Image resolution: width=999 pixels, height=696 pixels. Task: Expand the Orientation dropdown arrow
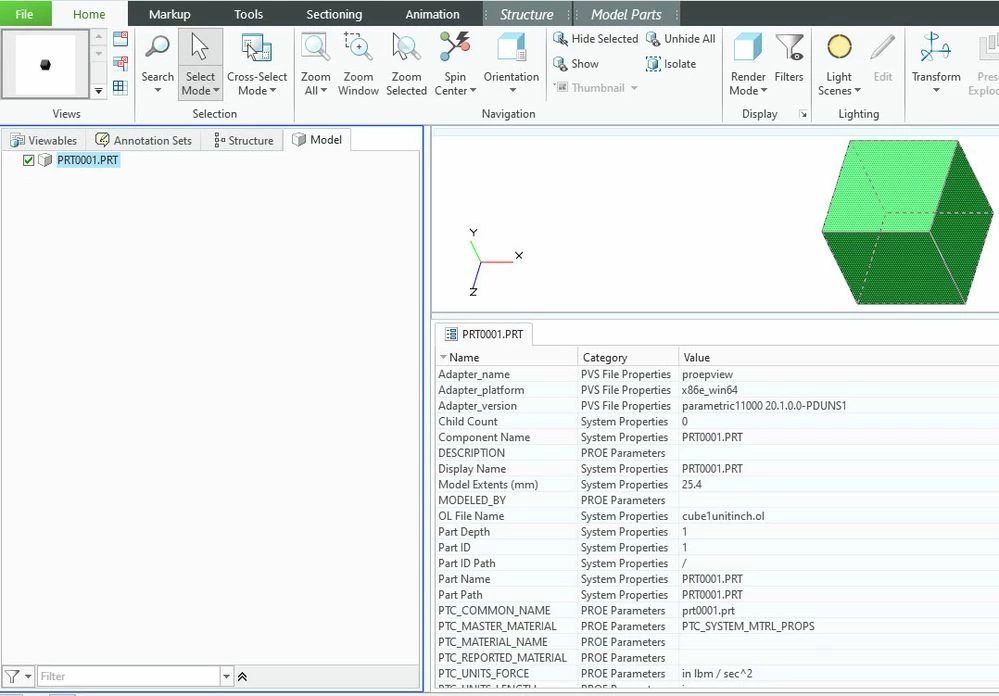click(512, 91)
